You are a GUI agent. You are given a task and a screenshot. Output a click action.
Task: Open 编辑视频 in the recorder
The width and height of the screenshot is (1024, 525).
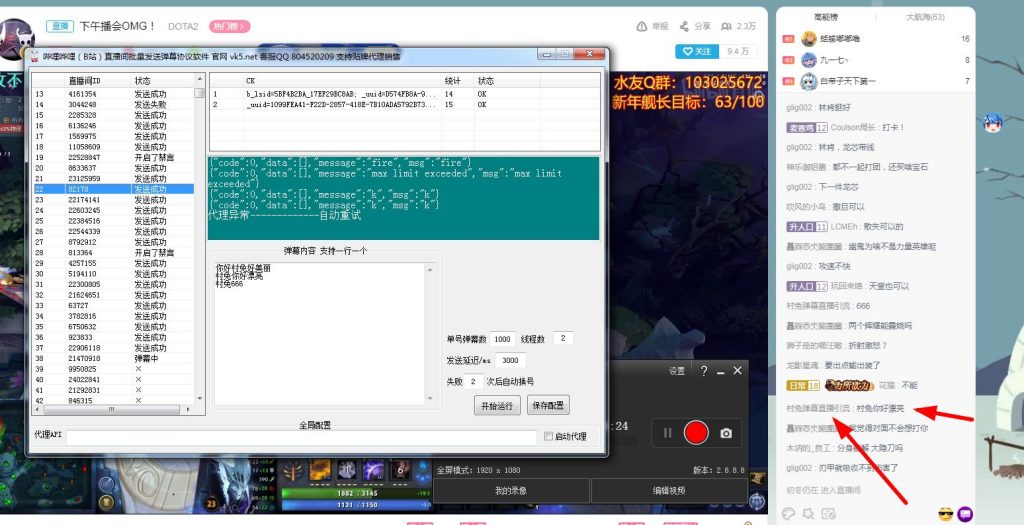pos(669,490)
